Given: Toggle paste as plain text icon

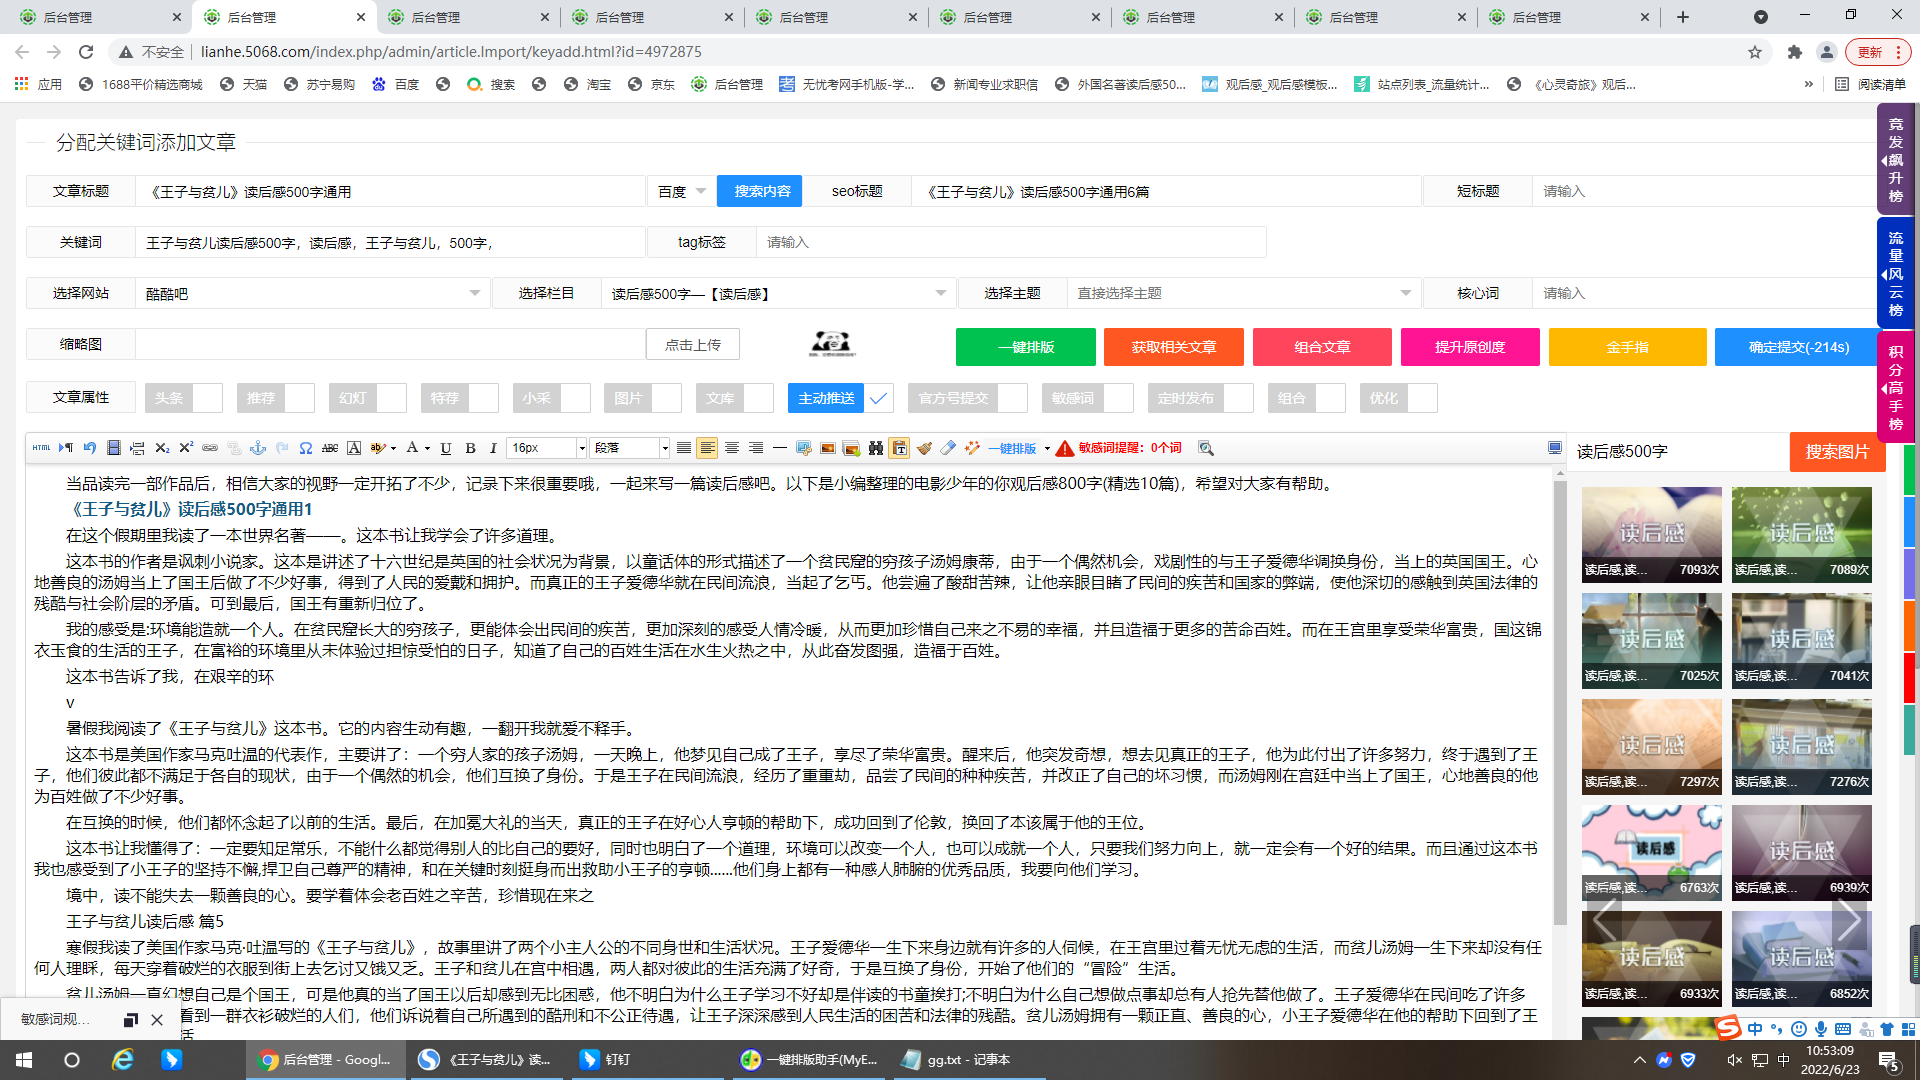Looking at the screenshot, I should coord(900,448).
